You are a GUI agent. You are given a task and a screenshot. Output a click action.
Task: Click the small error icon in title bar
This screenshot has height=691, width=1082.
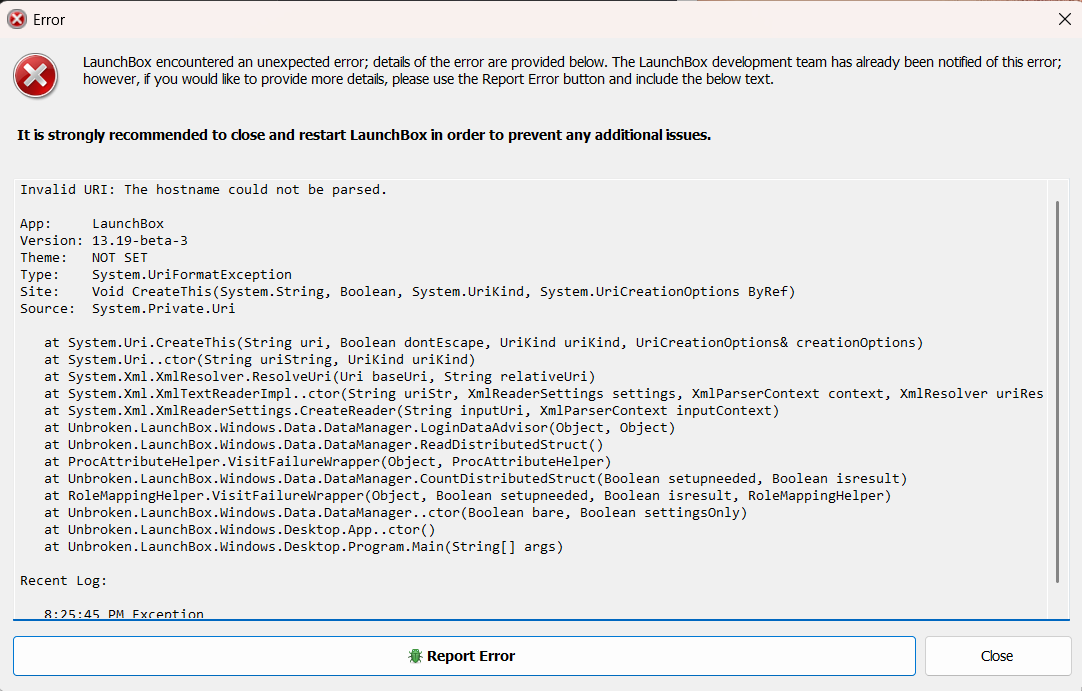[17, 19]
